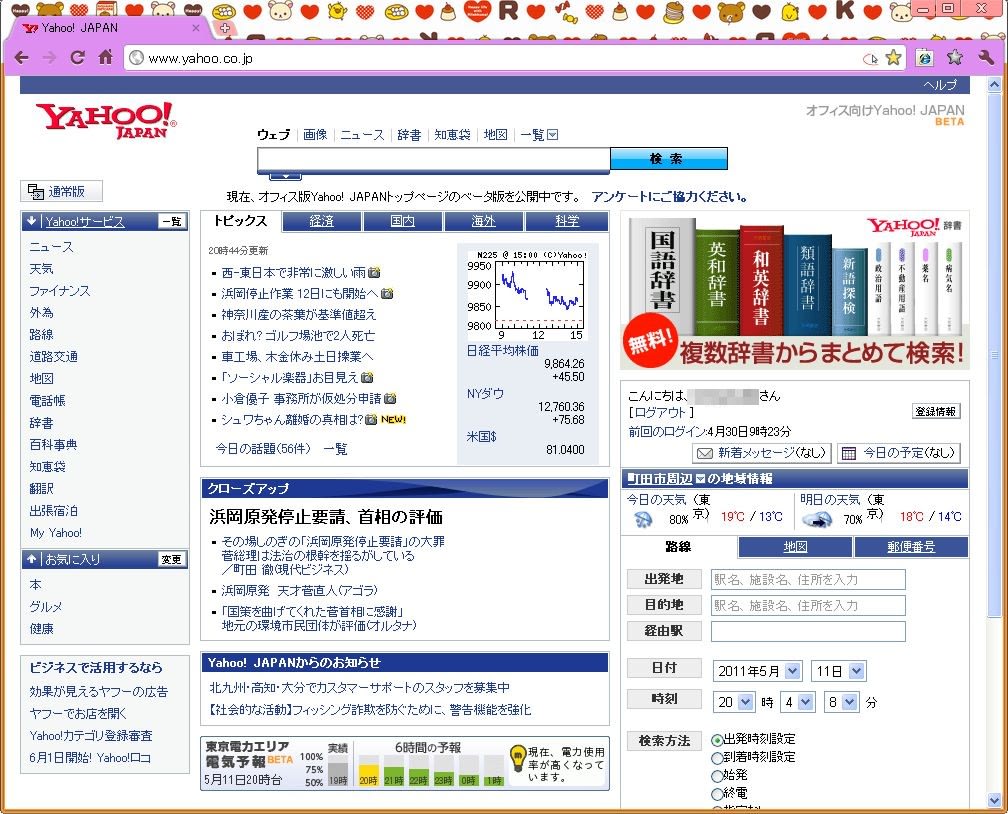Switch to the 地図 tab in route panel
The width and height of the screenshot is (1008, 814).
795,547
